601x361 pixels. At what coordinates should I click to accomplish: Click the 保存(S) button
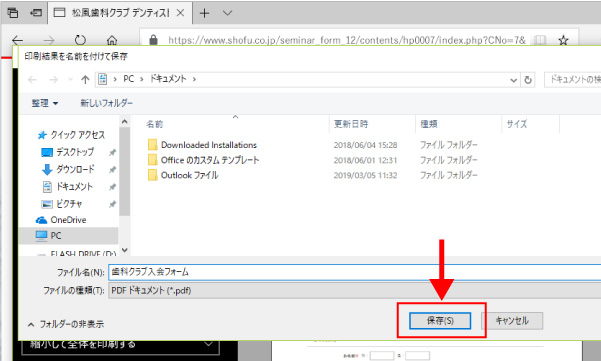pos(440,321)
